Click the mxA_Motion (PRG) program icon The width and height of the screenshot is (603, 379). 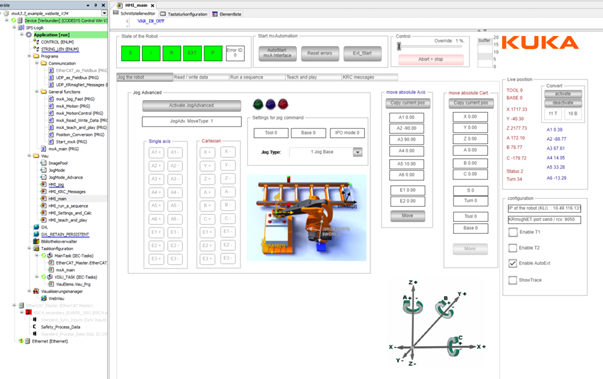[51, 106]
